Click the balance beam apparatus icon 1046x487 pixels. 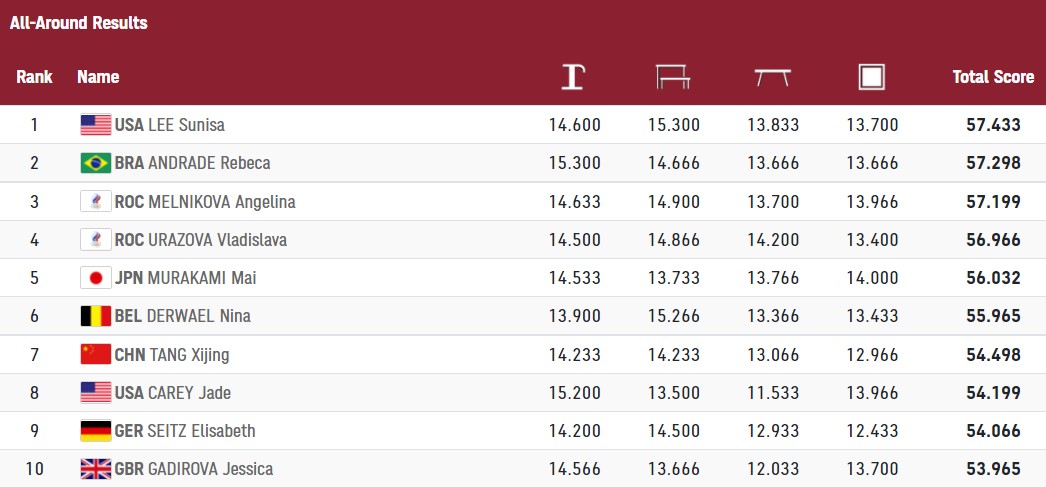(x=772, y=77)
